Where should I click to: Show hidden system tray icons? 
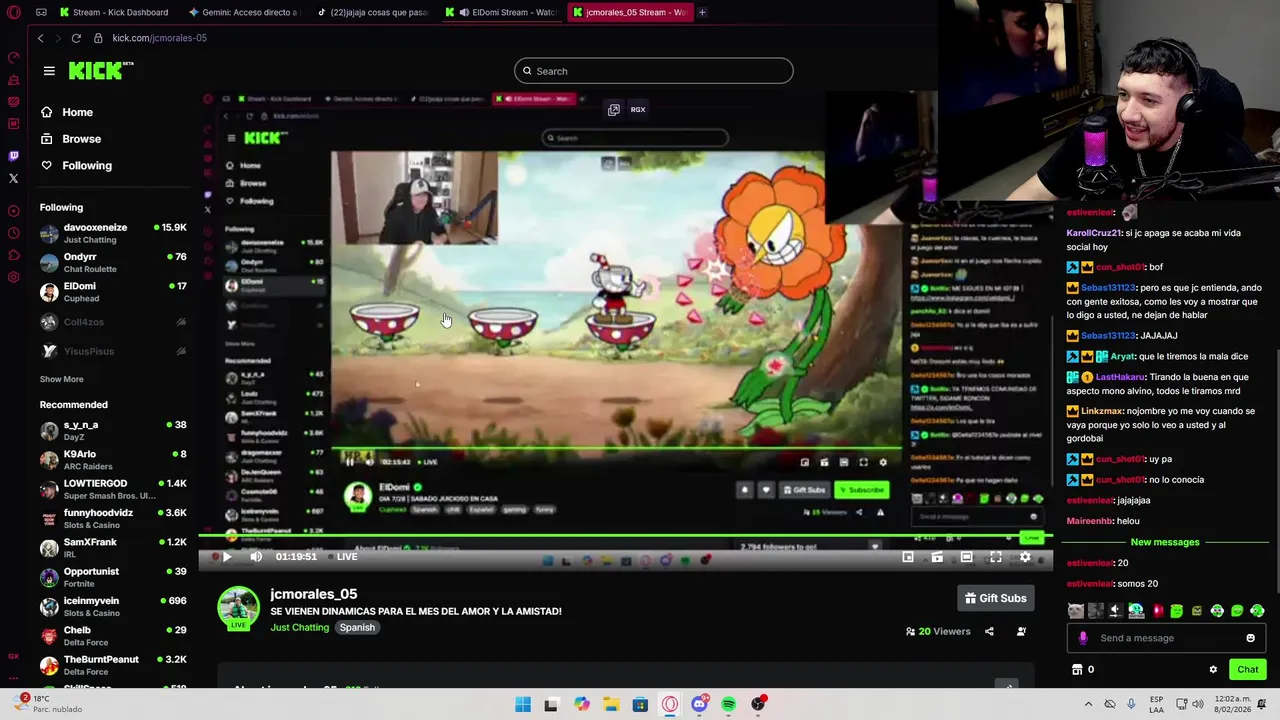click(x=1088, y=704)
